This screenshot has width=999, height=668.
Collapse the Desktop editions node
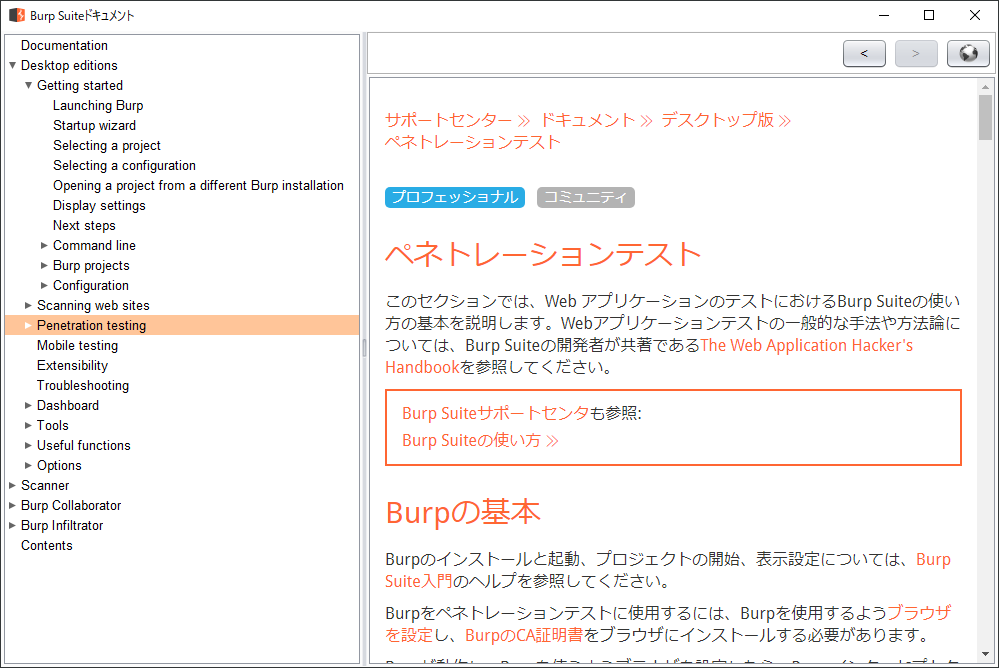click(x=12, y=65)
